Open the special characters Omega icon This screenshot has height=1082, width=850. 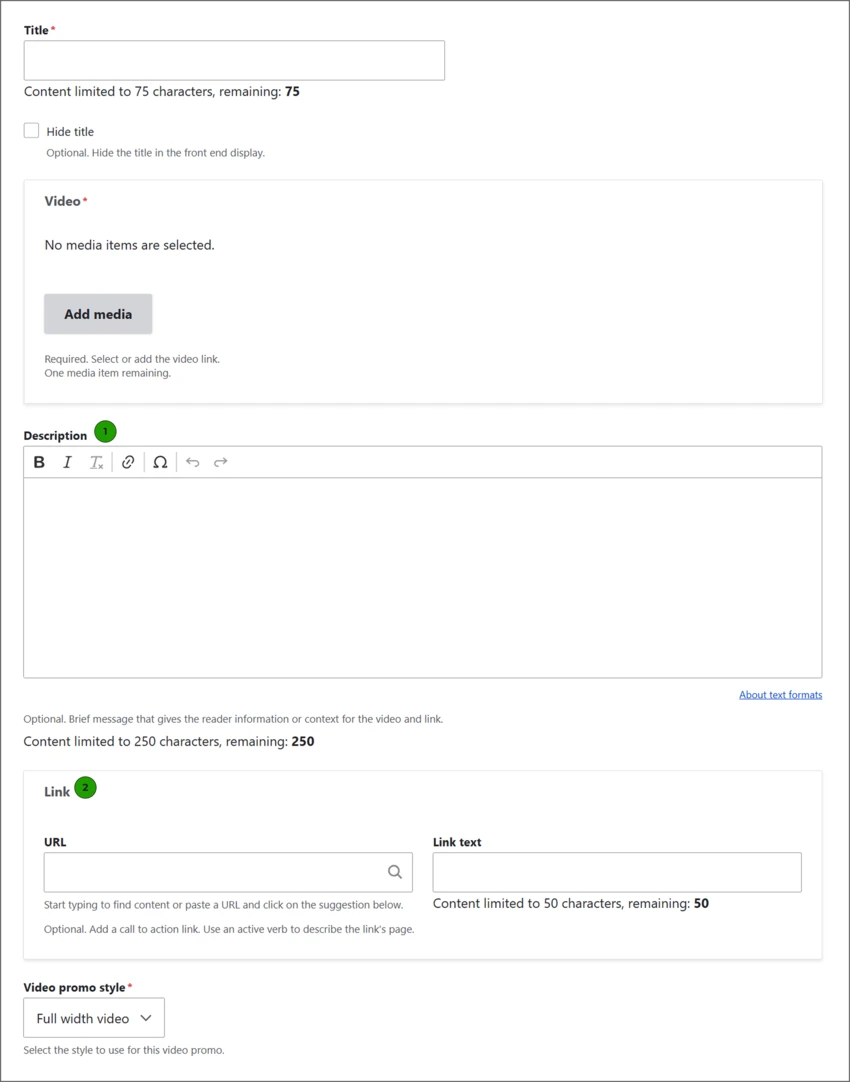point(160,462)
